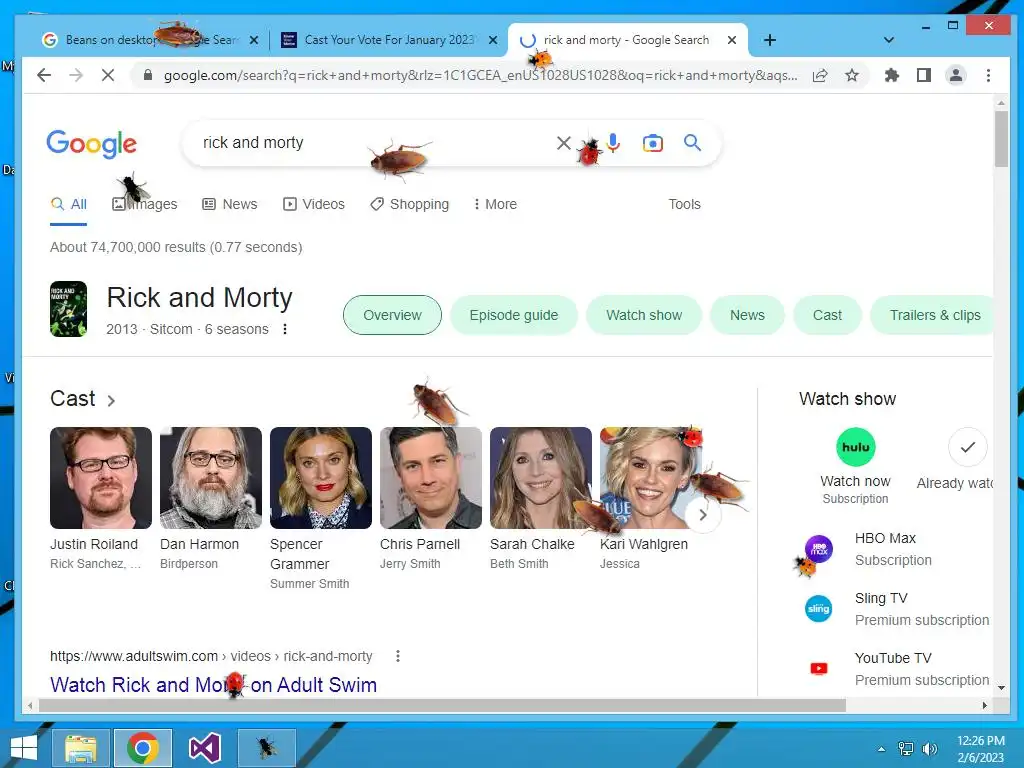Share this page via share icon
The height and width of the screenshot is (768, 1024).
pos(820,75)
